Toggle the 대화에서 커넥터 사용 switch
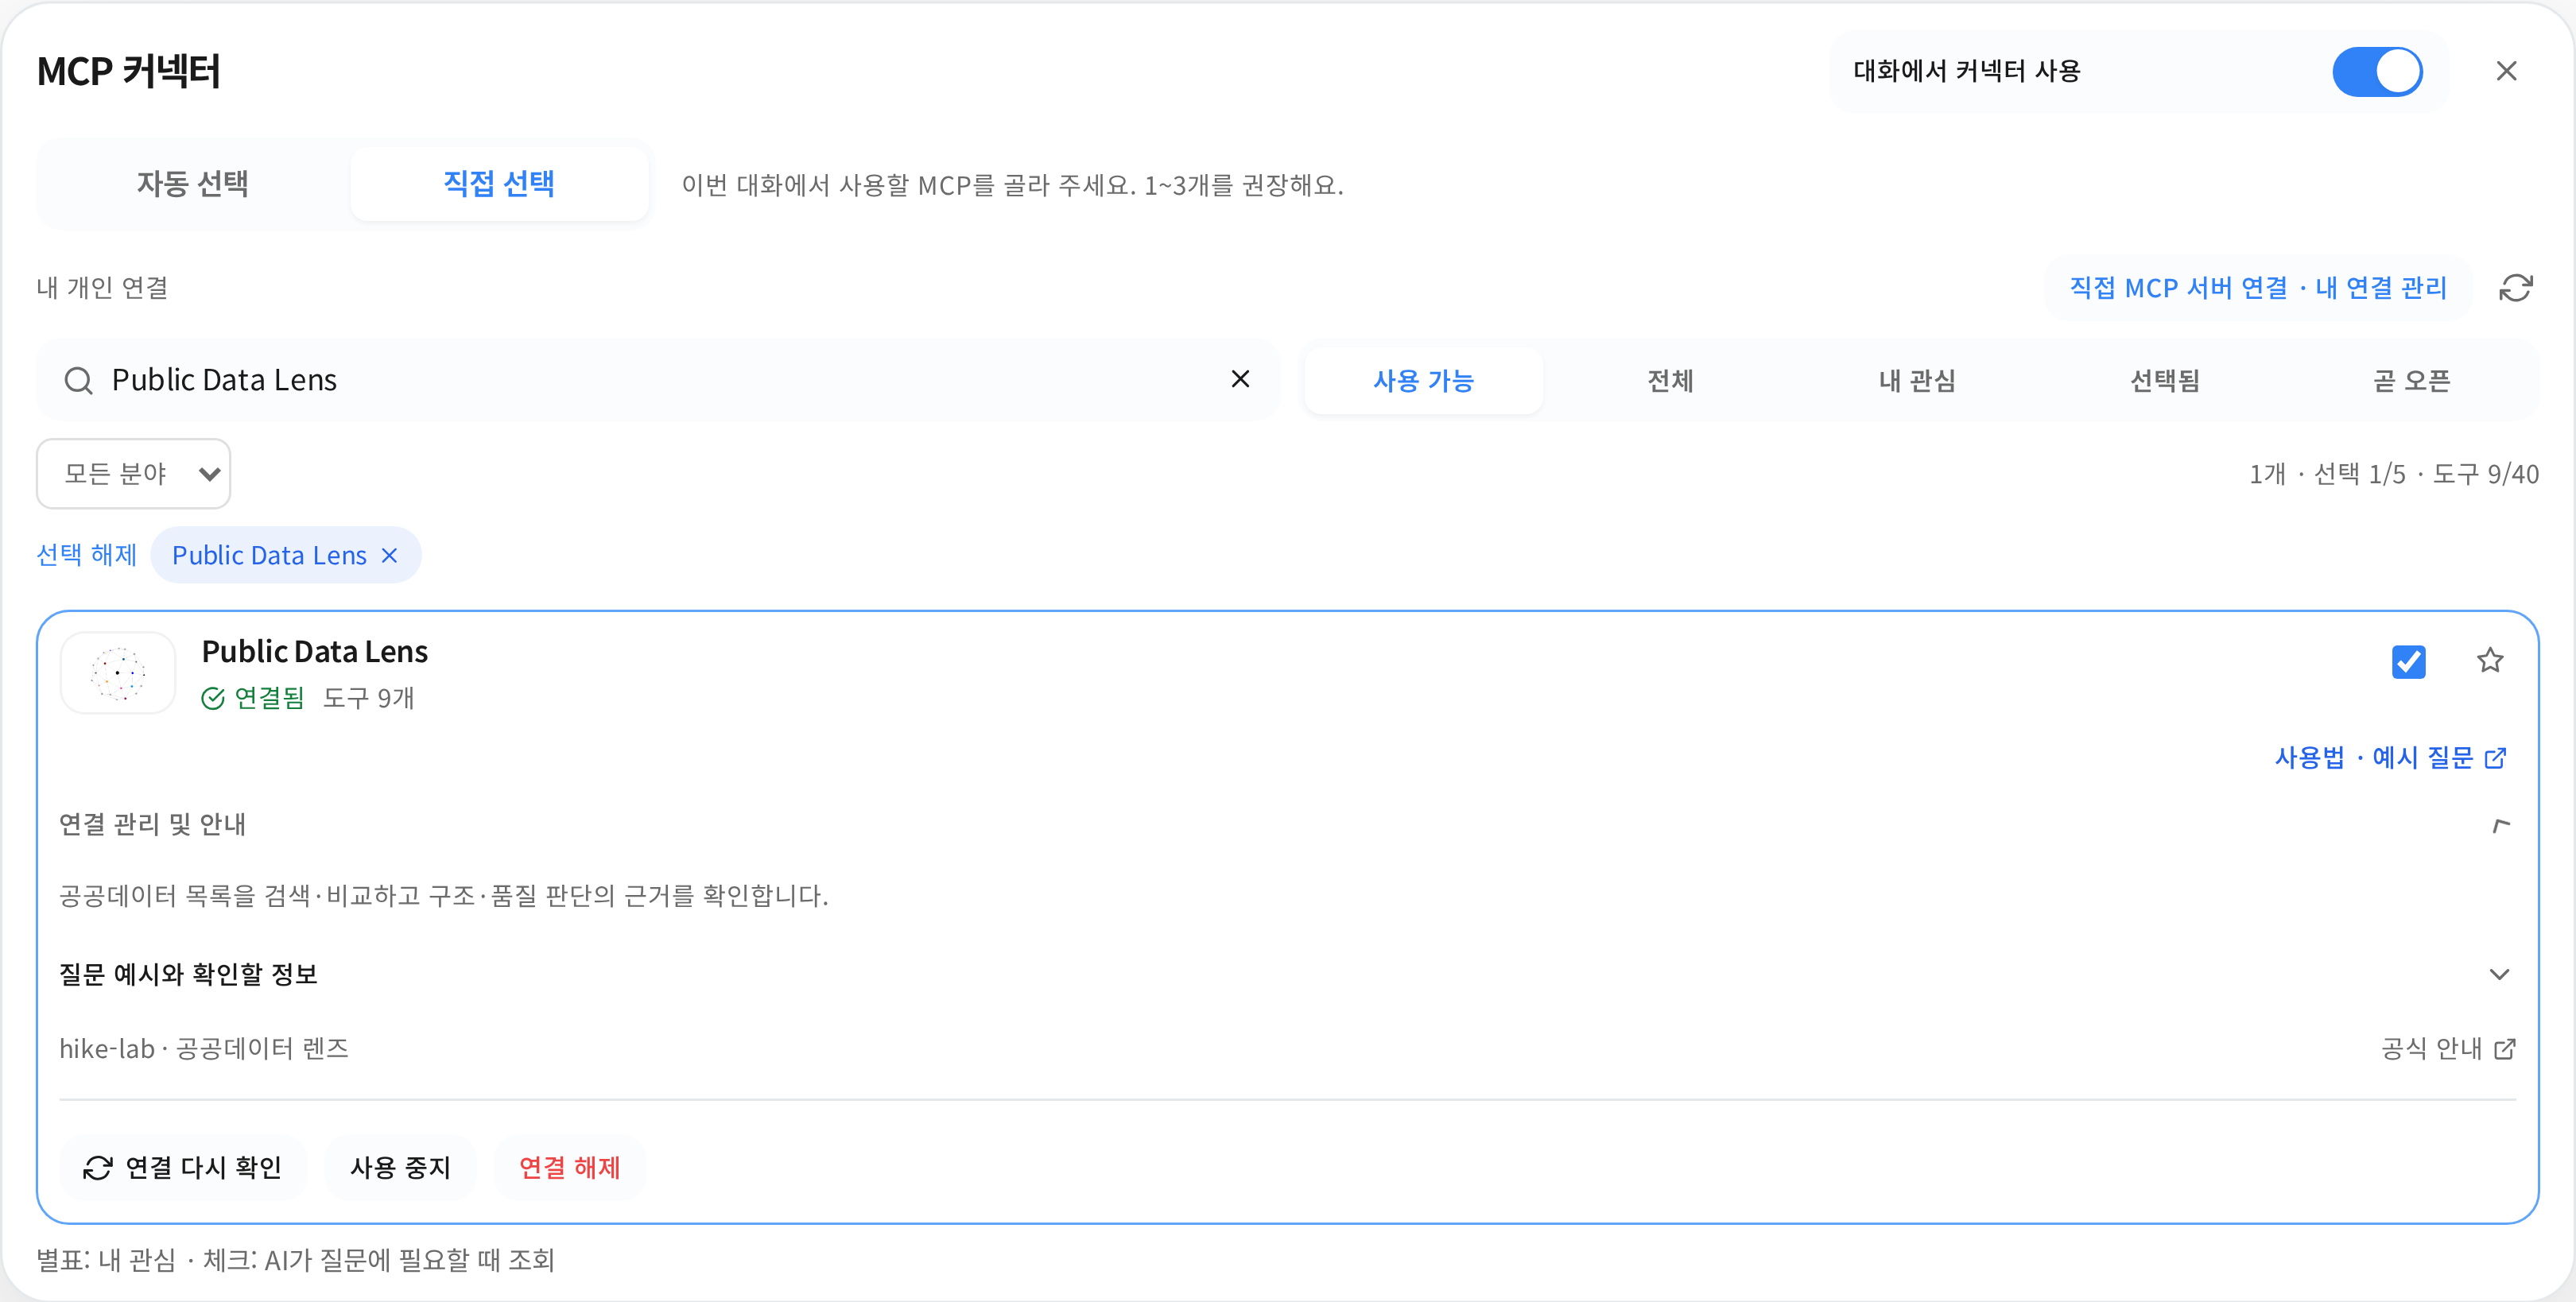 pos(2376,71)
